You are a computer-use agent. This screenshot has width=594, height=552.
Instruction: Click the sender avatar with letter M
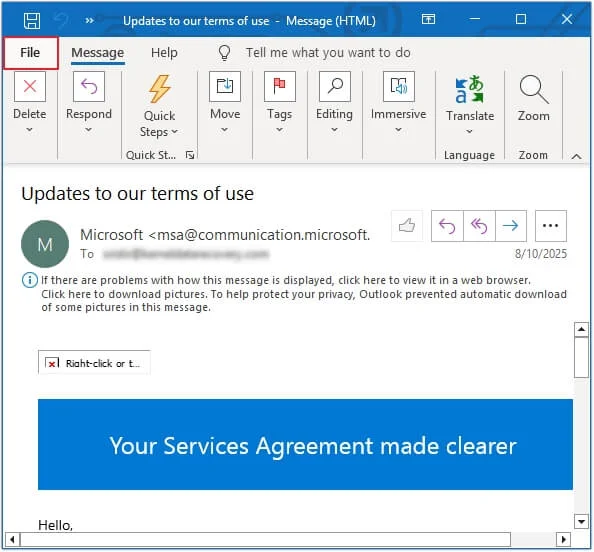[x=45, y=244]
